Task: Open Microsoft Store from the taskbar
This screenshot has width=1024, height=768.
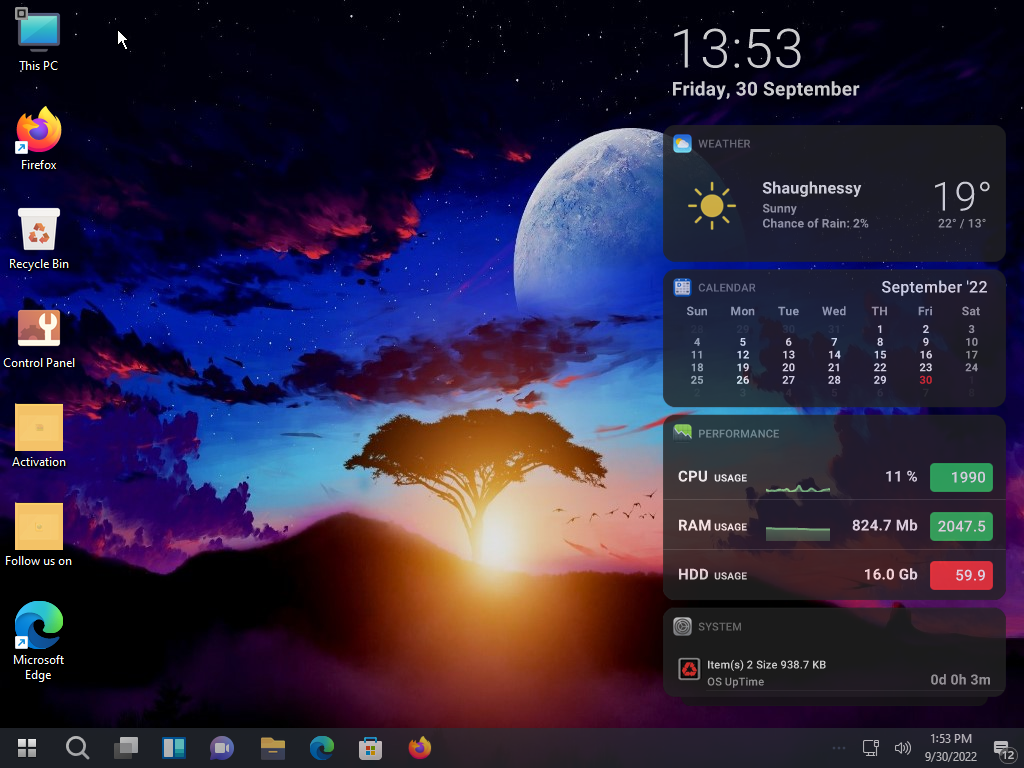Action: pyautogui.click(x=370, y=748)
